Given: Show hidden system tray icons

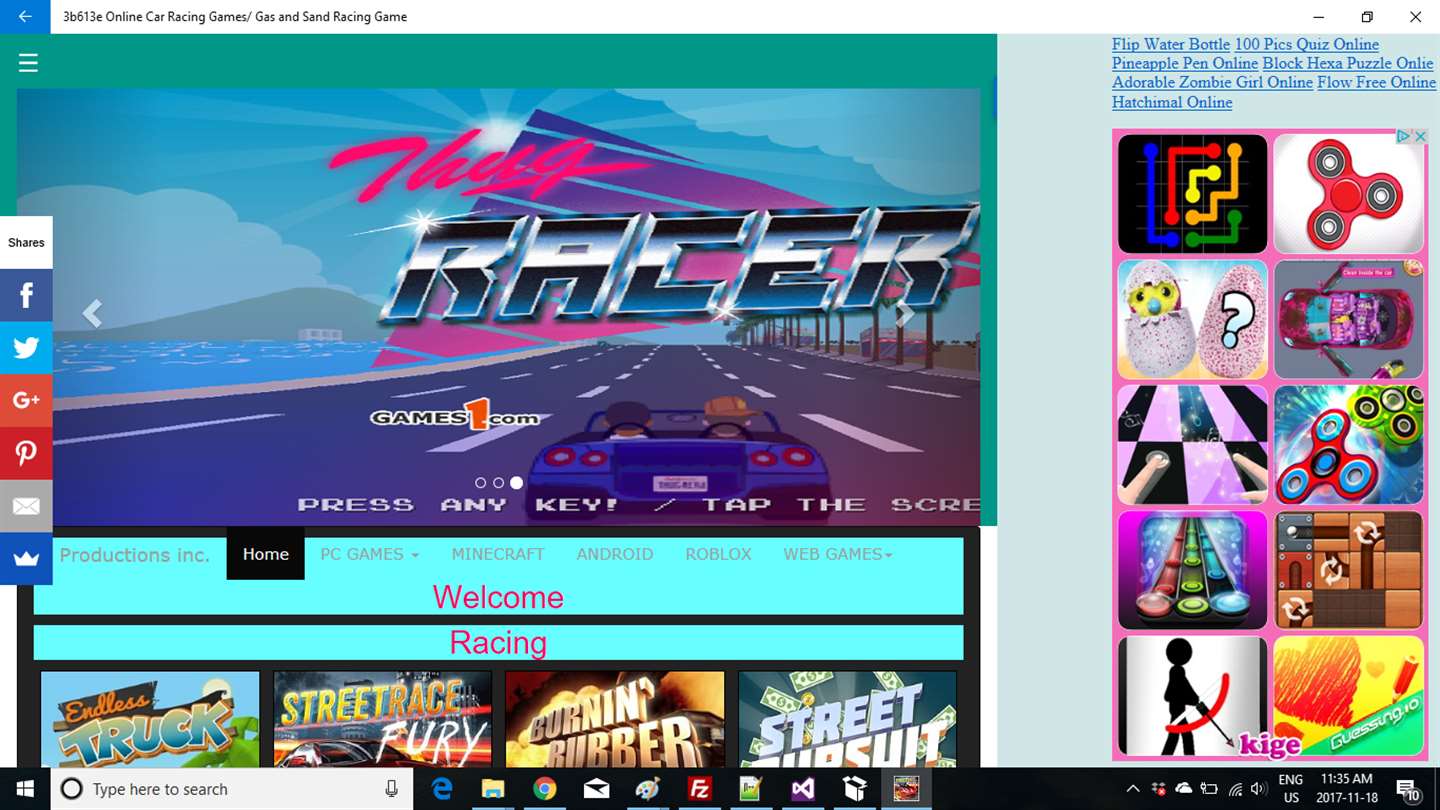Looking at the screenshot, I should 1132,789.
